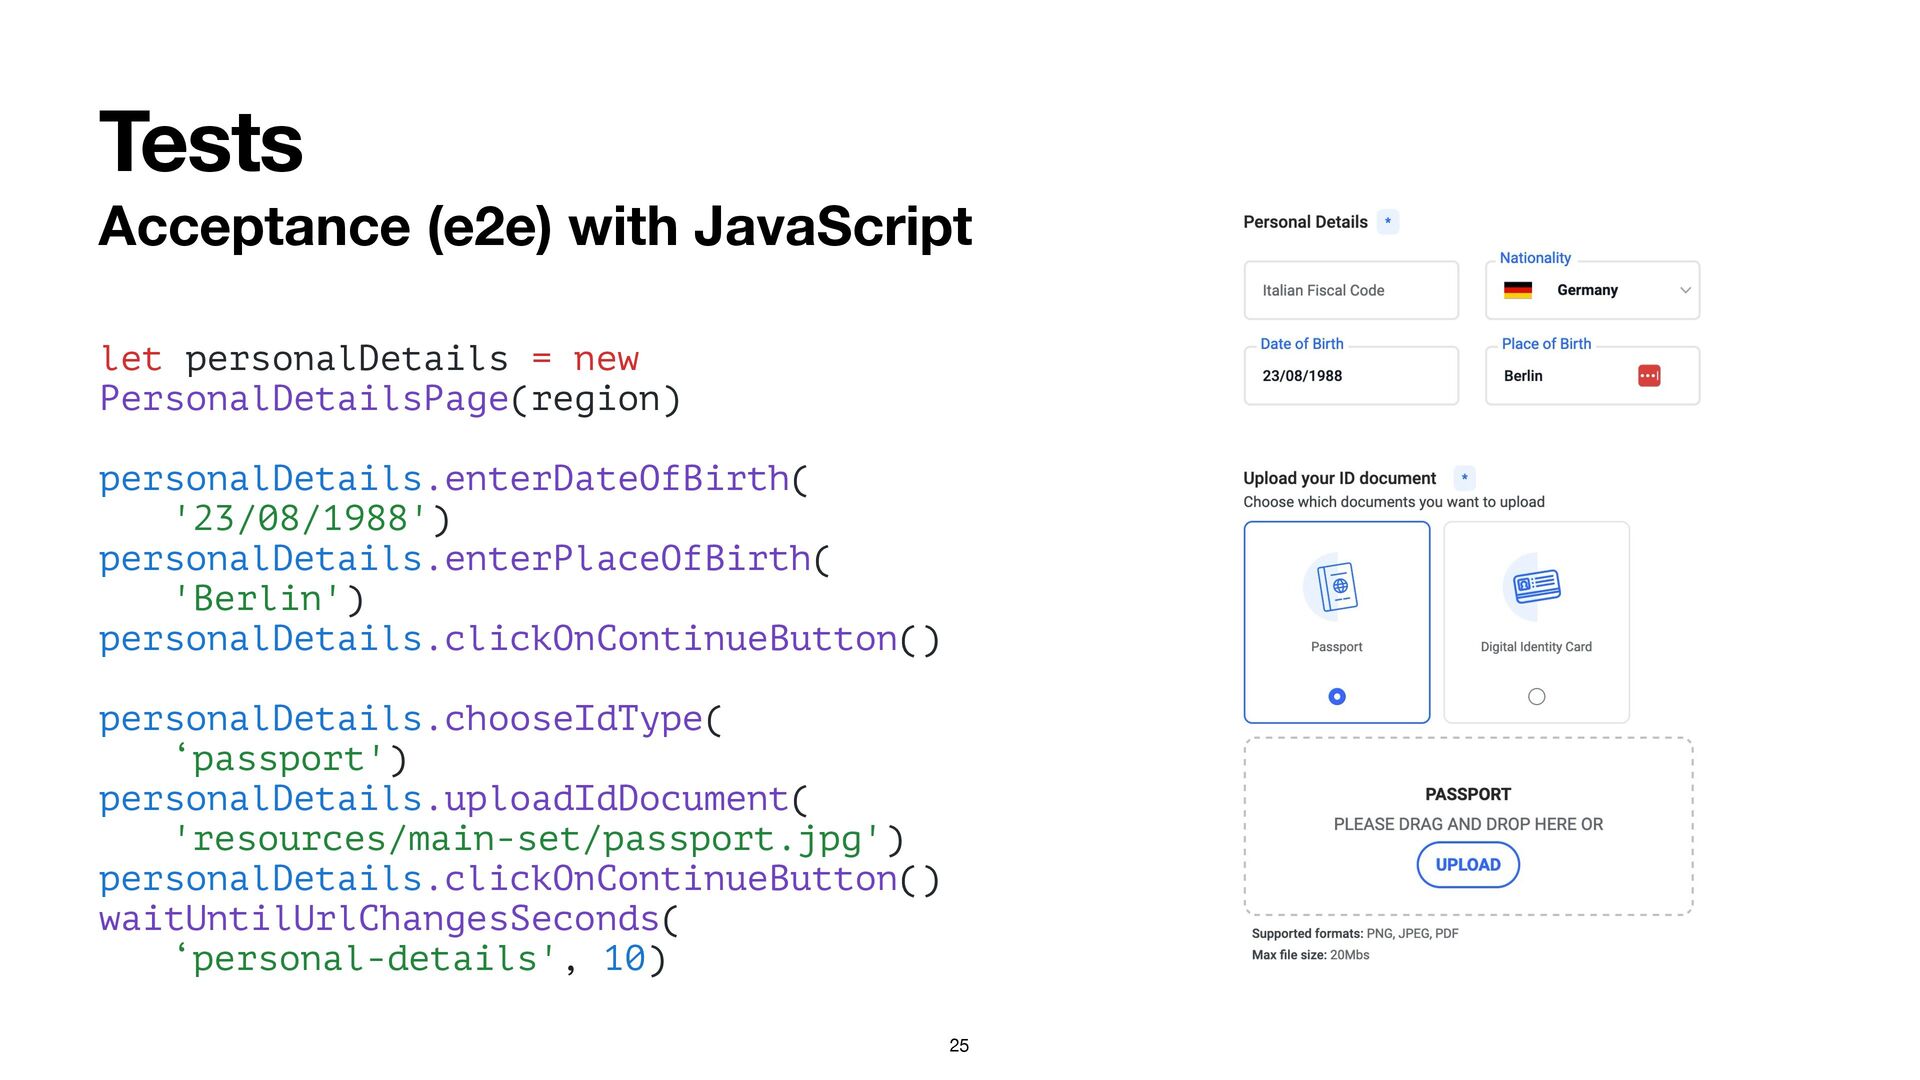Click the red icon in Place of Birth
This screenshot has width=1920, height=1080.
tap(1649, 376)
